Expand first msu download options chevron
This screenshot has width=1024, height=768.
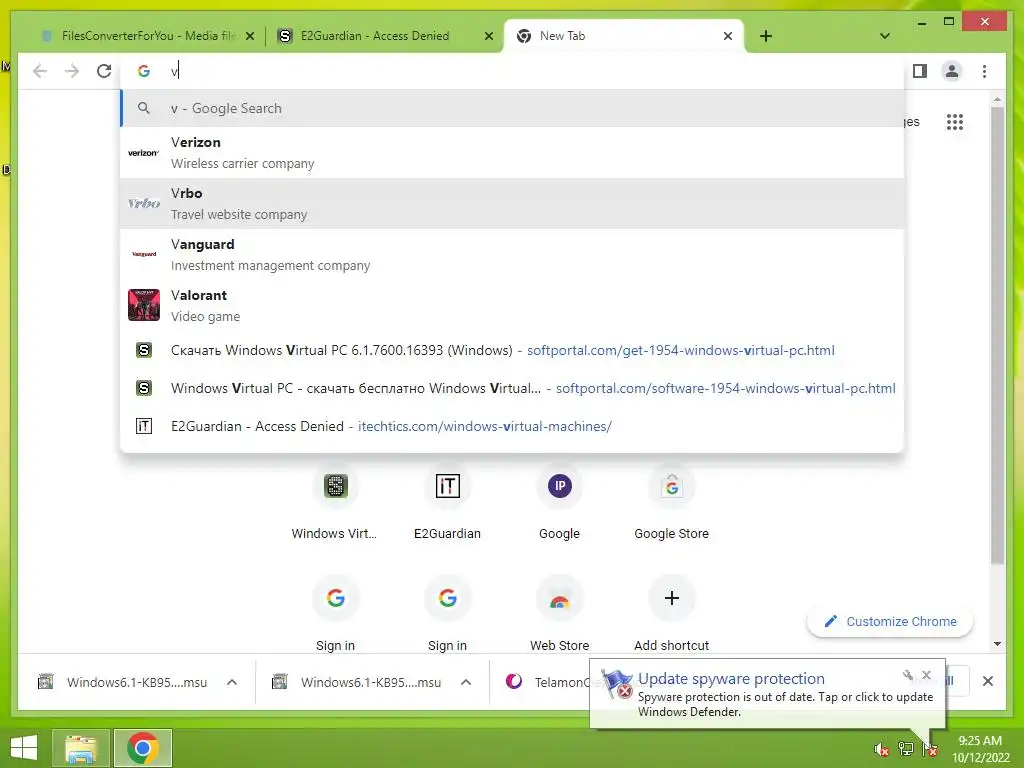tap(232, 682)
